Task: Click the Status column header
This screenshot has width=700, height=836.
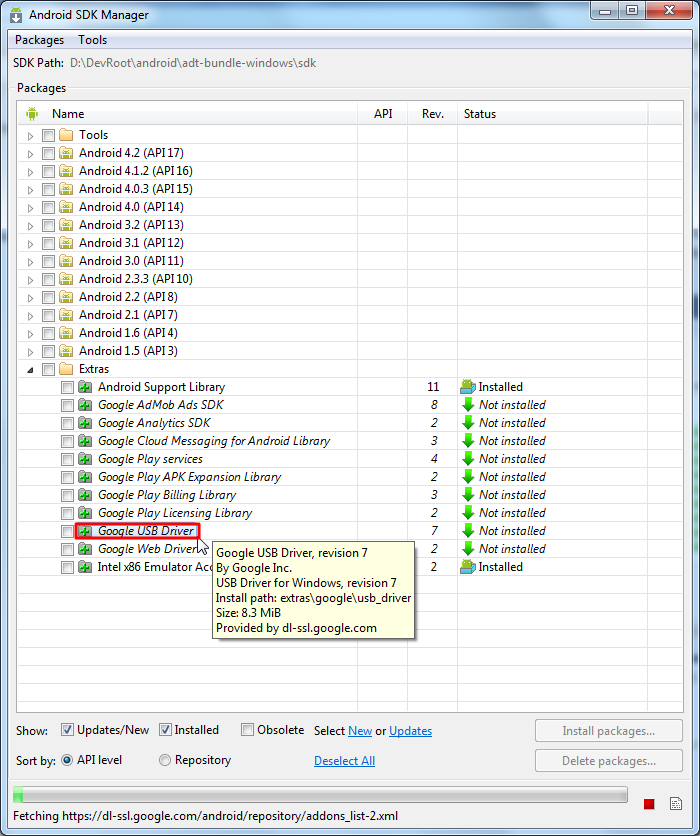Action: (x=552, y=114)
